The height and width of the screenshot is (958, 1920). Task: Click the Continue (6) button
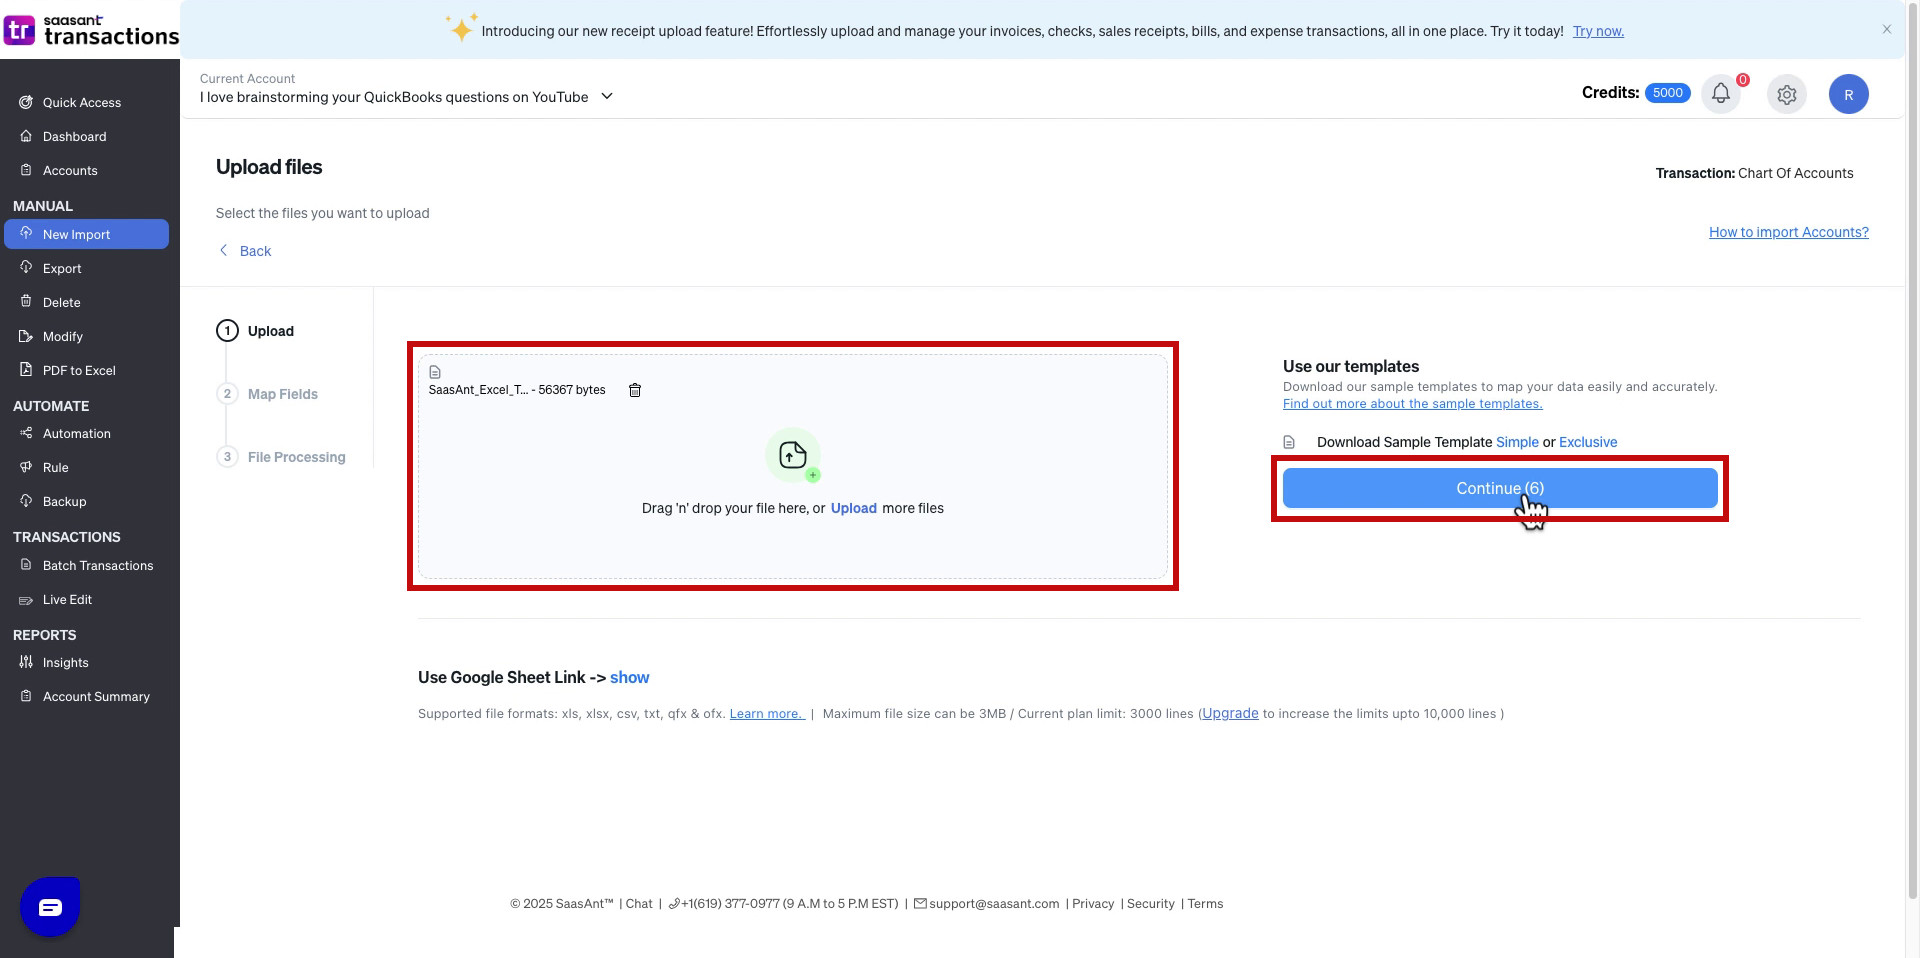coord(1500,488)
